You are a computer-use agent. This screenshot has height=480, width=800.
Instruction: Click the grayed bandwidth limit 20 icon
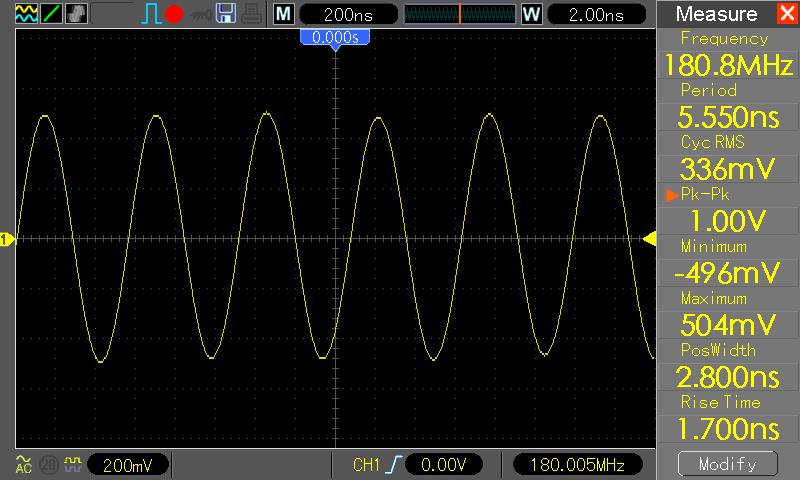[48, 465]
